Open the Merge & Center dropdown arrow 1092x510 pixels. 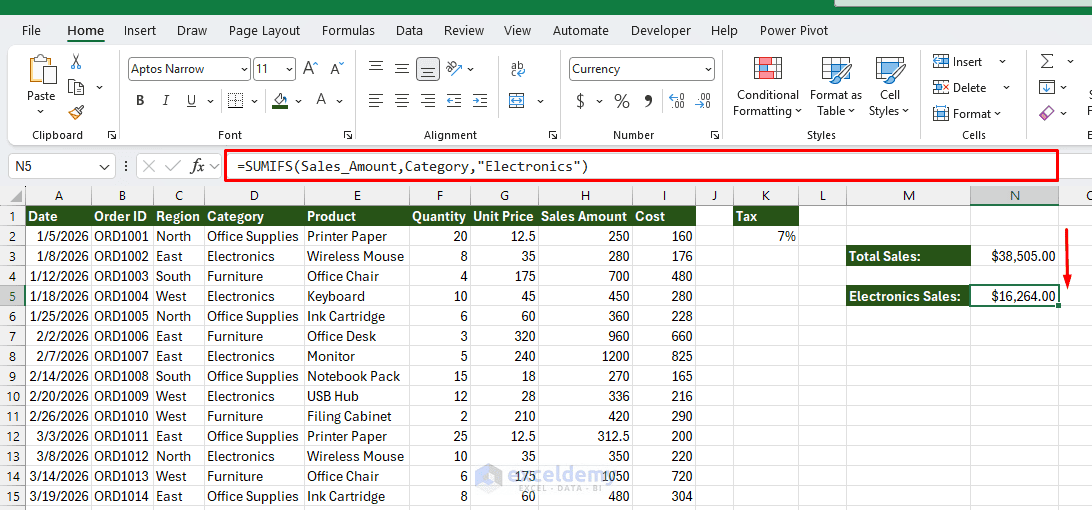click(542, 101)
